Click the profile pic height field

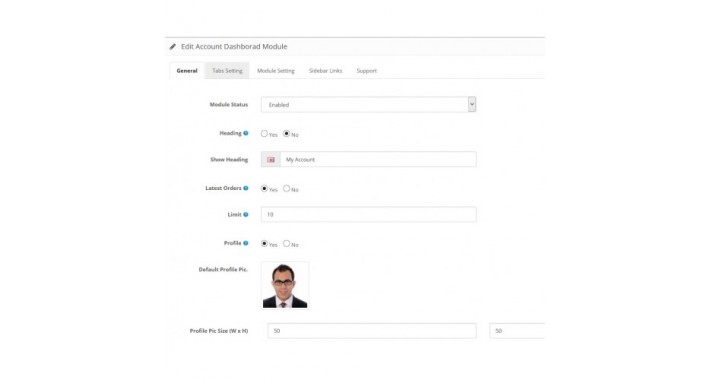(517, 331)
